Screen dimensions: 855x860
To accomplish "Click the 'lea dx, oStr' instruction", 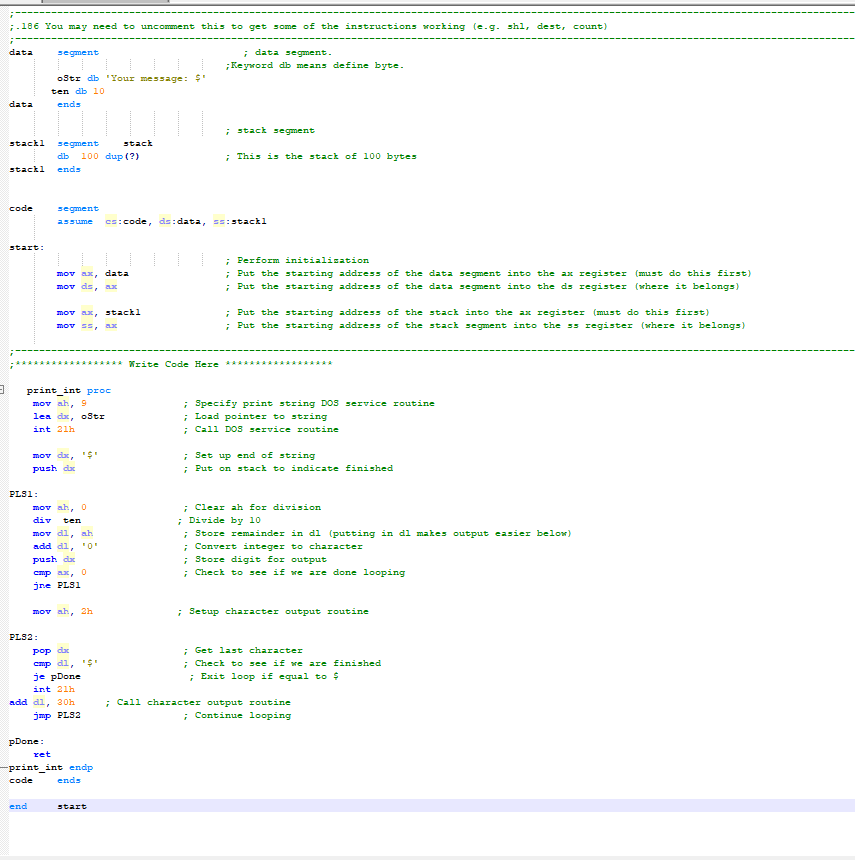I will pyautogui.click(x=69, y=416).
